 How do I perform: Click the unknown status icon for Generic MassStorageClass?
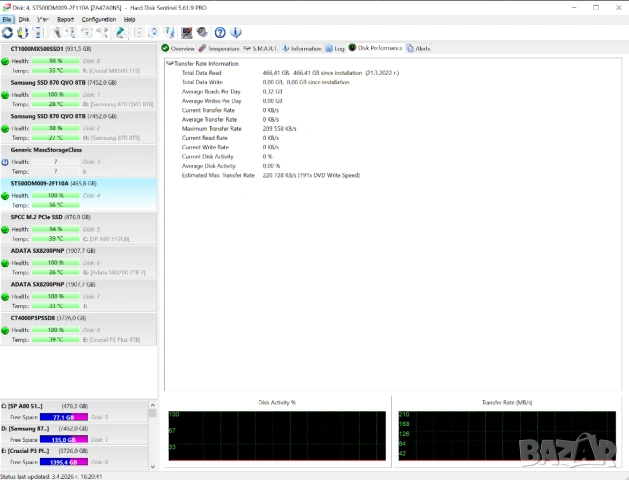coord(6,161)
